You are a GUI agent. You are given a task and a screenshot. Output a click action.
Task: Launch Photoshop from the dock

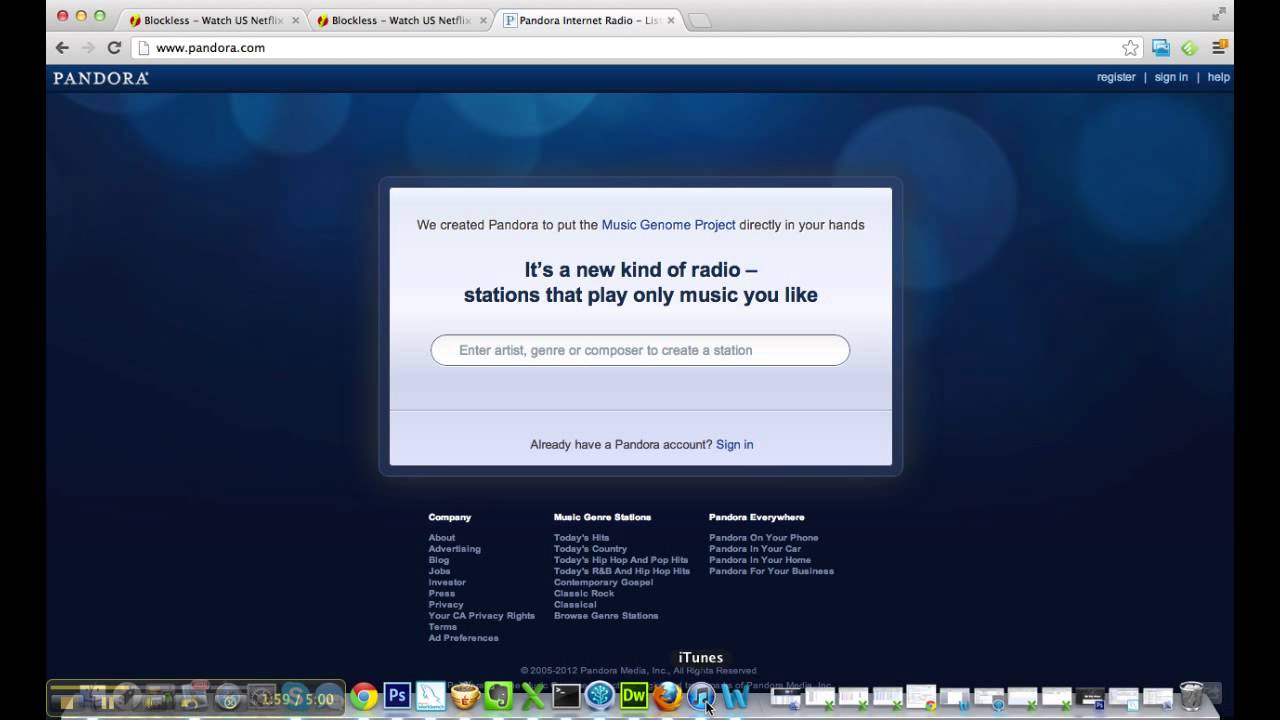(397, 696)
